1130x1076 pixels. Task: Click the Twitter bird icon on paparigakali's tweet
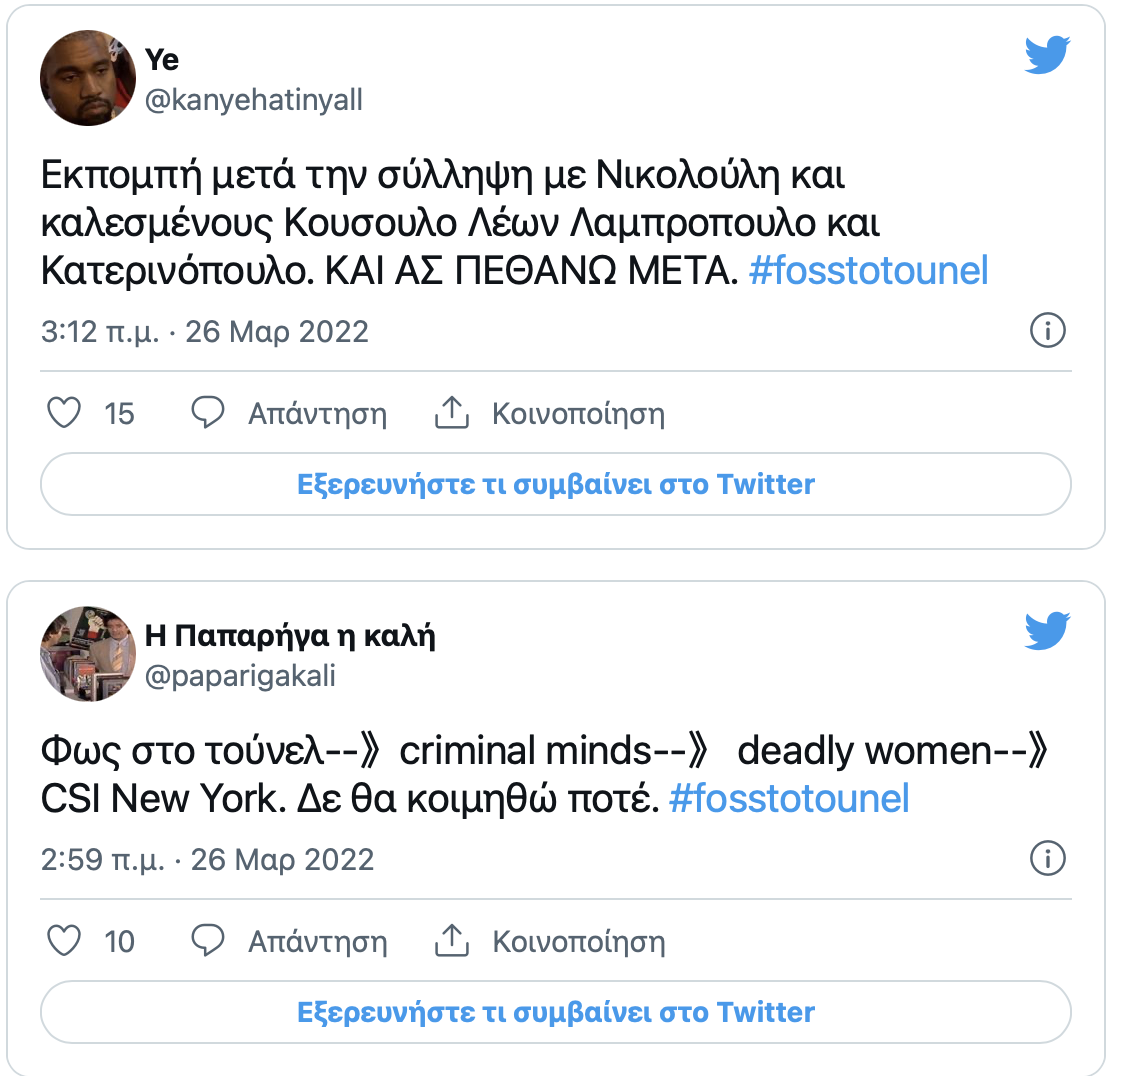1047,631
